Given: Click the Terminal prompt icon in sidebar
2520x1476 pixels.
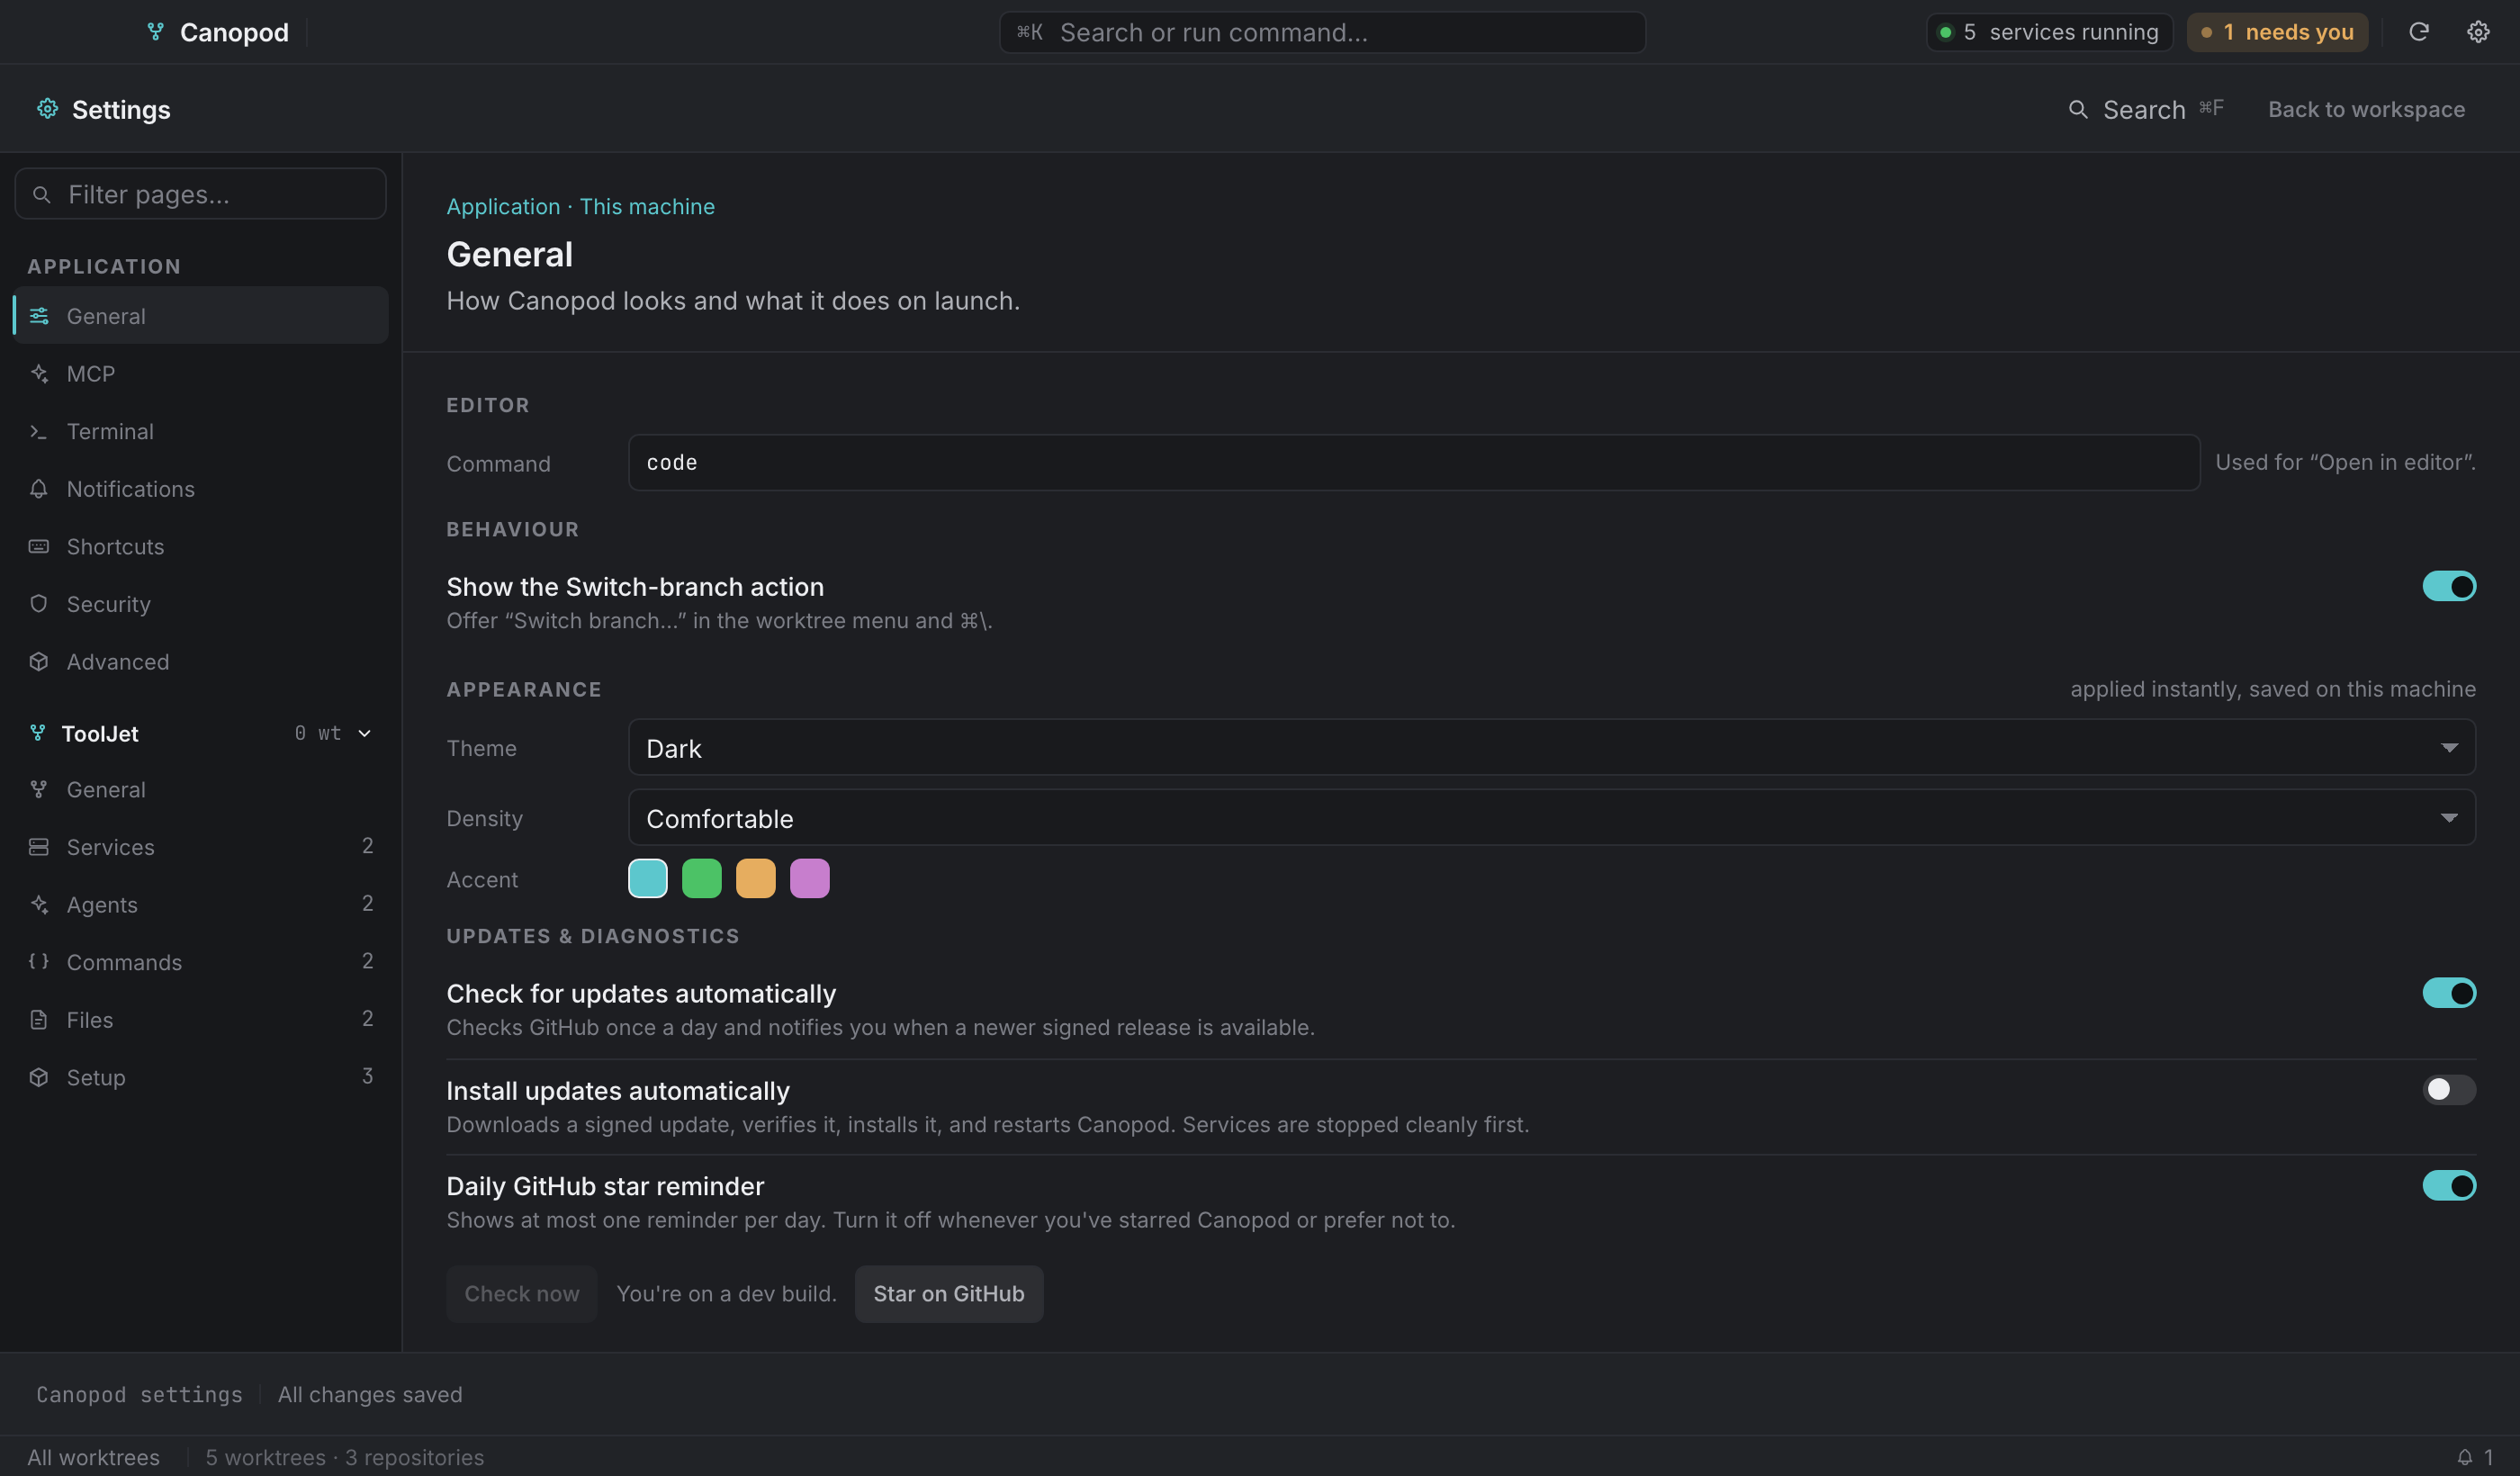Looking at the screenshot, I should (39, 431).
